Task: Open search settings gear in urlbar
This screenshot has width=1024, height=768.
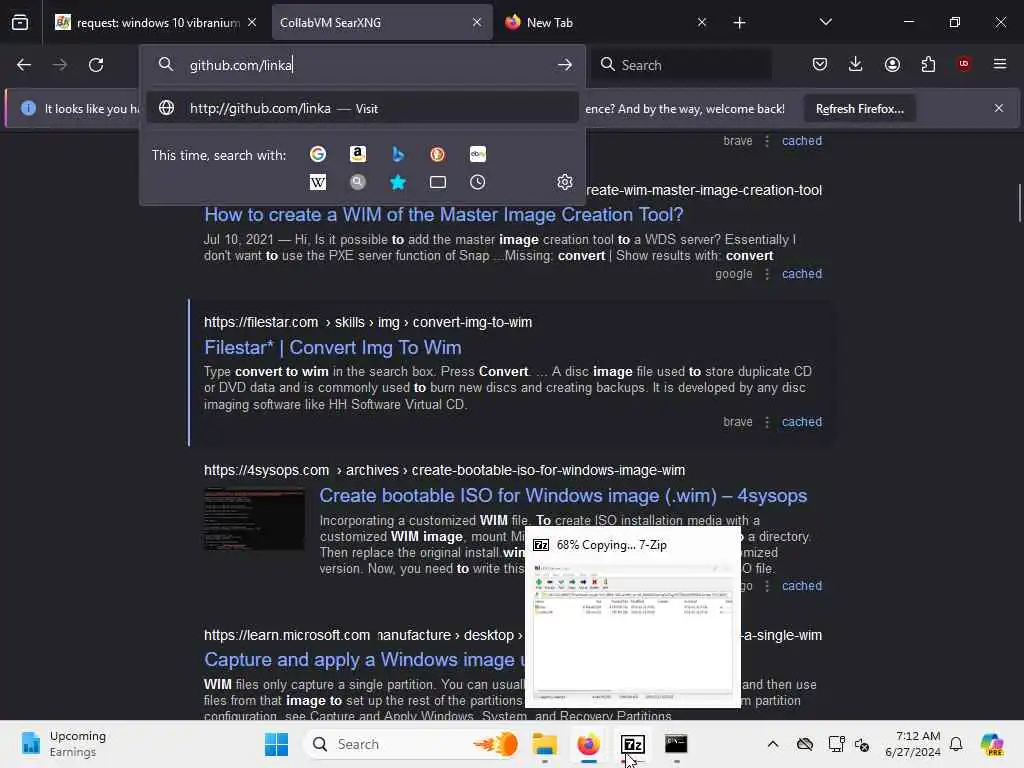Action: point(565,182)
